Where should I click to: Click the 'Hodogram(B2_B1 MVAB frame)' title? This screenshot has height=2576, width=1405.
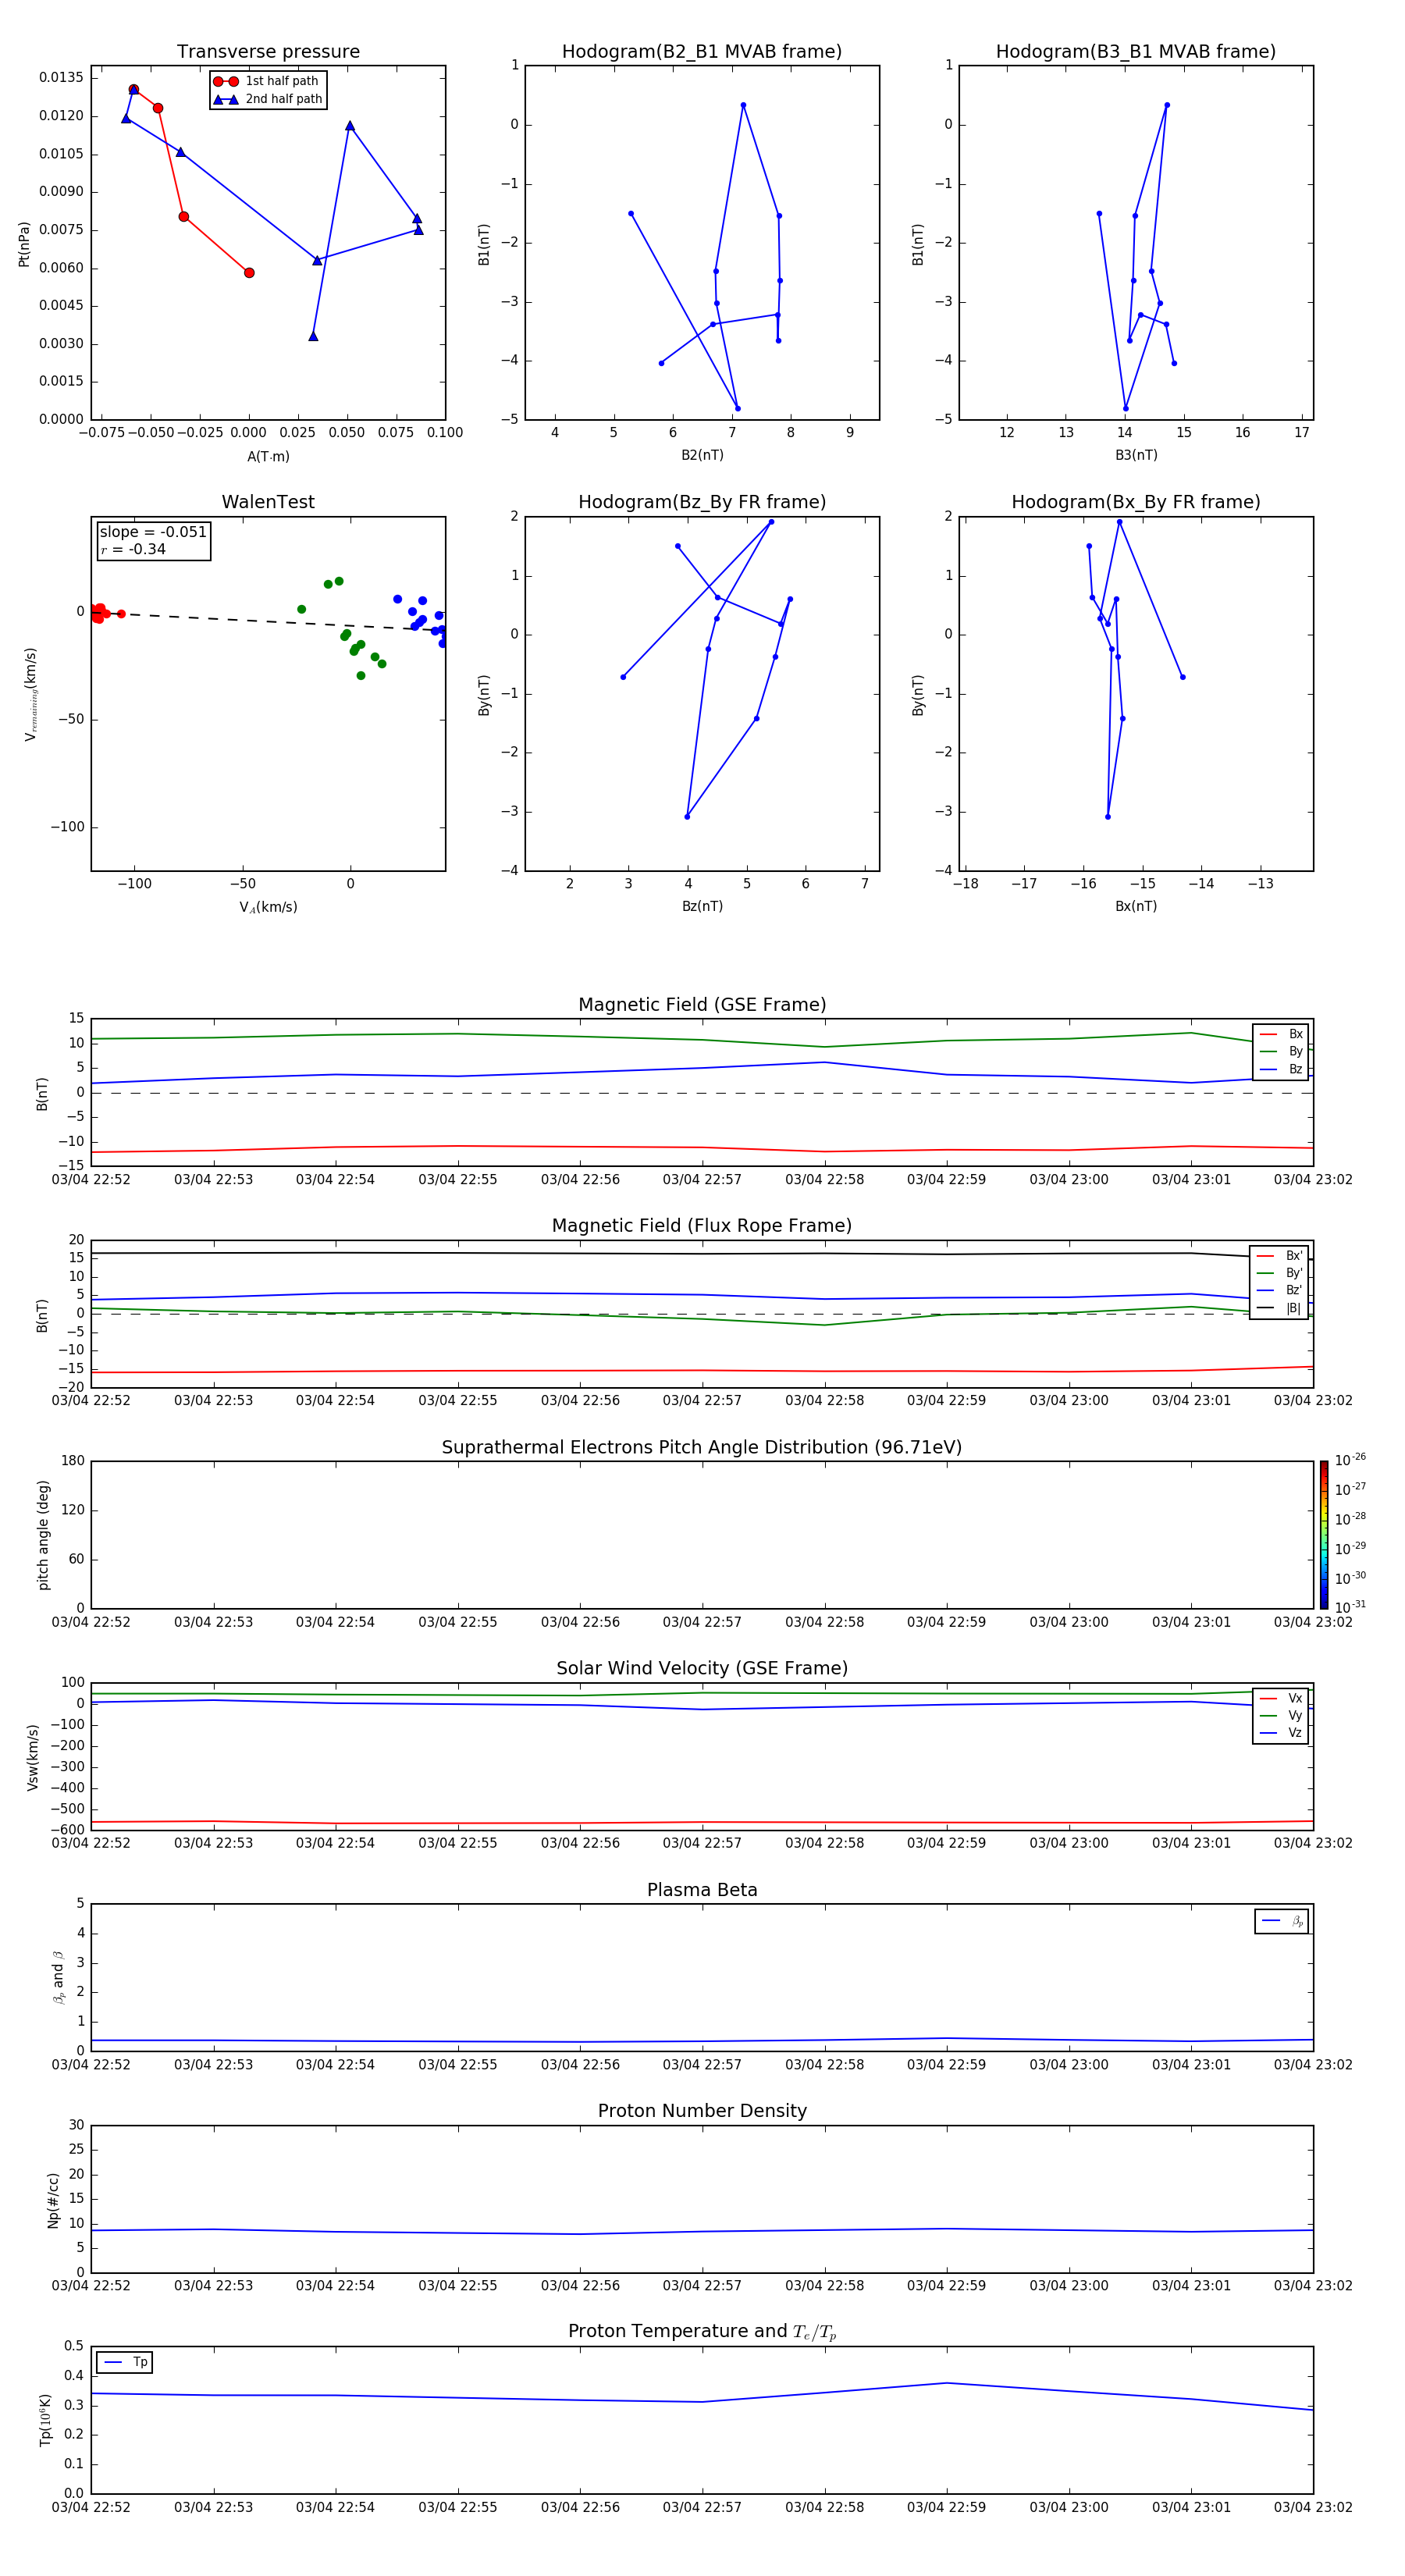702,51
